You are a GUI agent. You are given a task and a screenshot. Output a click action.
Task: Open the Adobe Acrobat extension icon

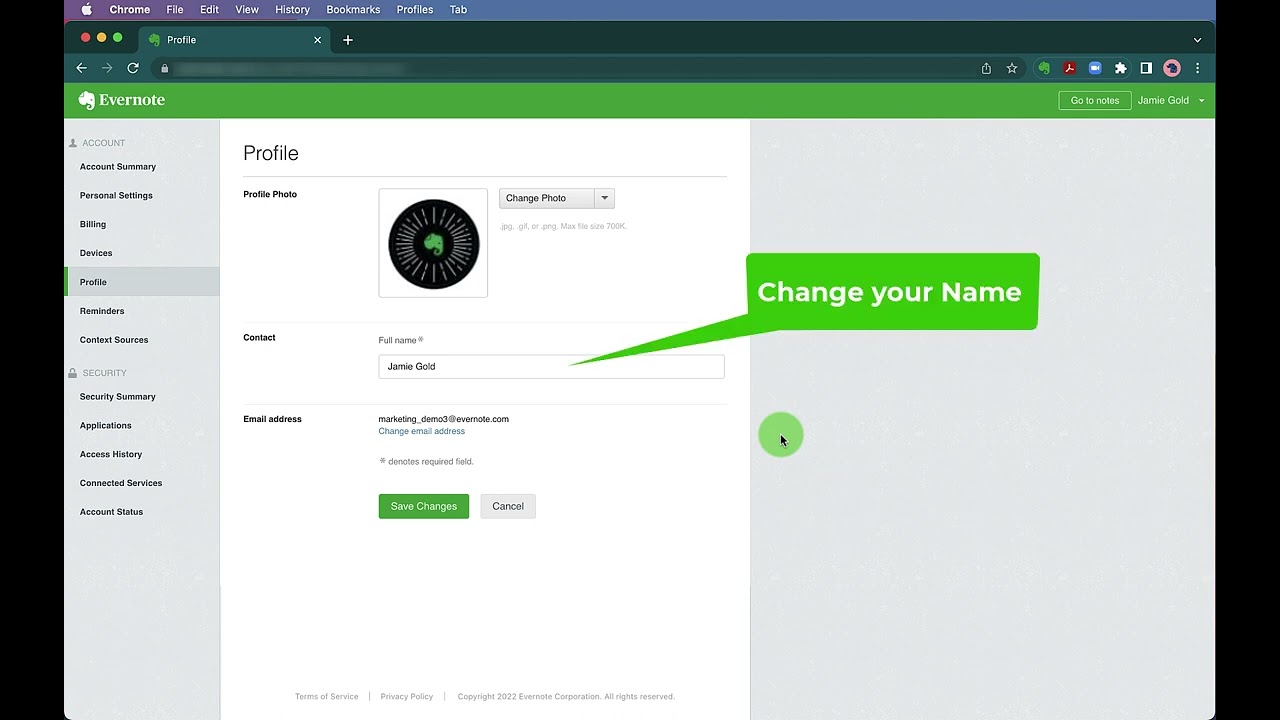1069,68
